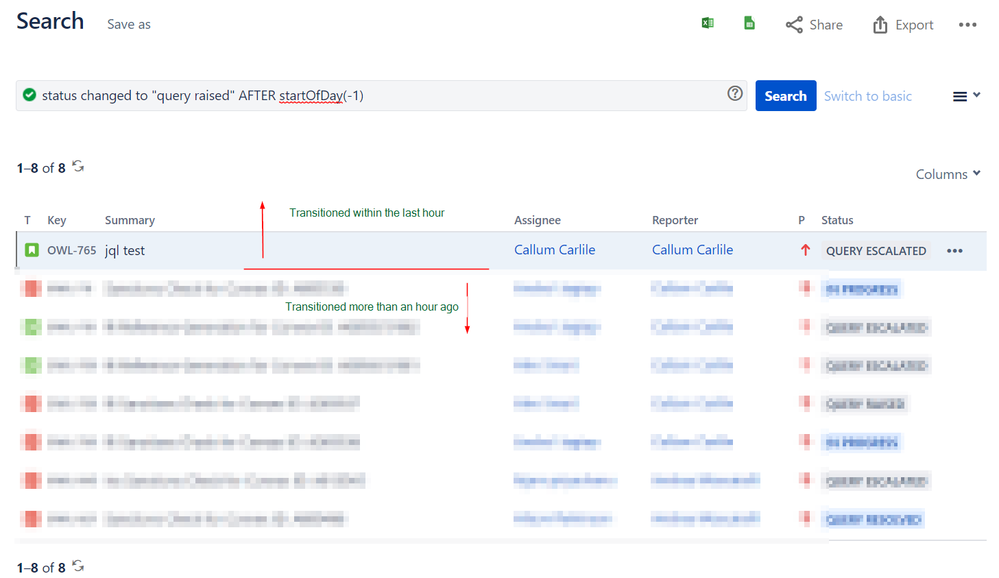Sort by the Status column header
This screenshot has width=999, height=578.
[x=837, y=220]
